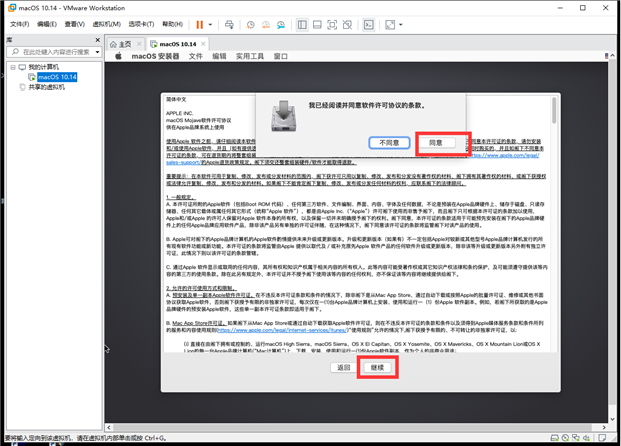
Task: Open the sales-support link
Action: coord(183,162)
